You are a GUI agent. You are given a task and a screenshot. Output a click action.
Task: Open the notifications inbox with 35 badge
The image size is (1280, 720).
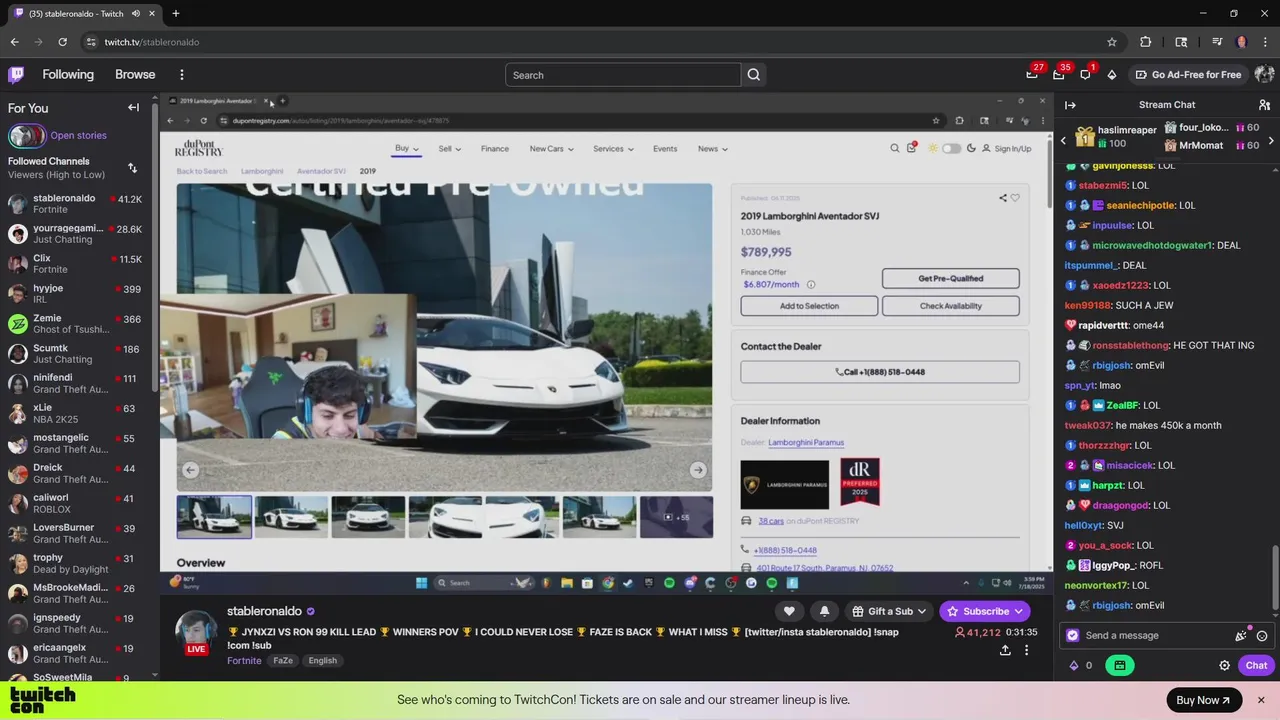[x=1058, y=75]
